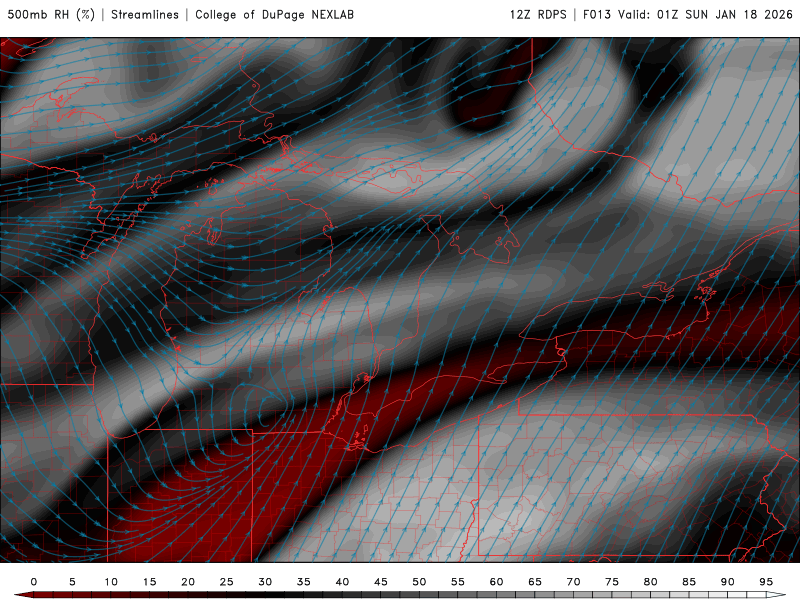Click the 'Streamlines' label in header
Viewport: 800px width, 600px height.
145,14
